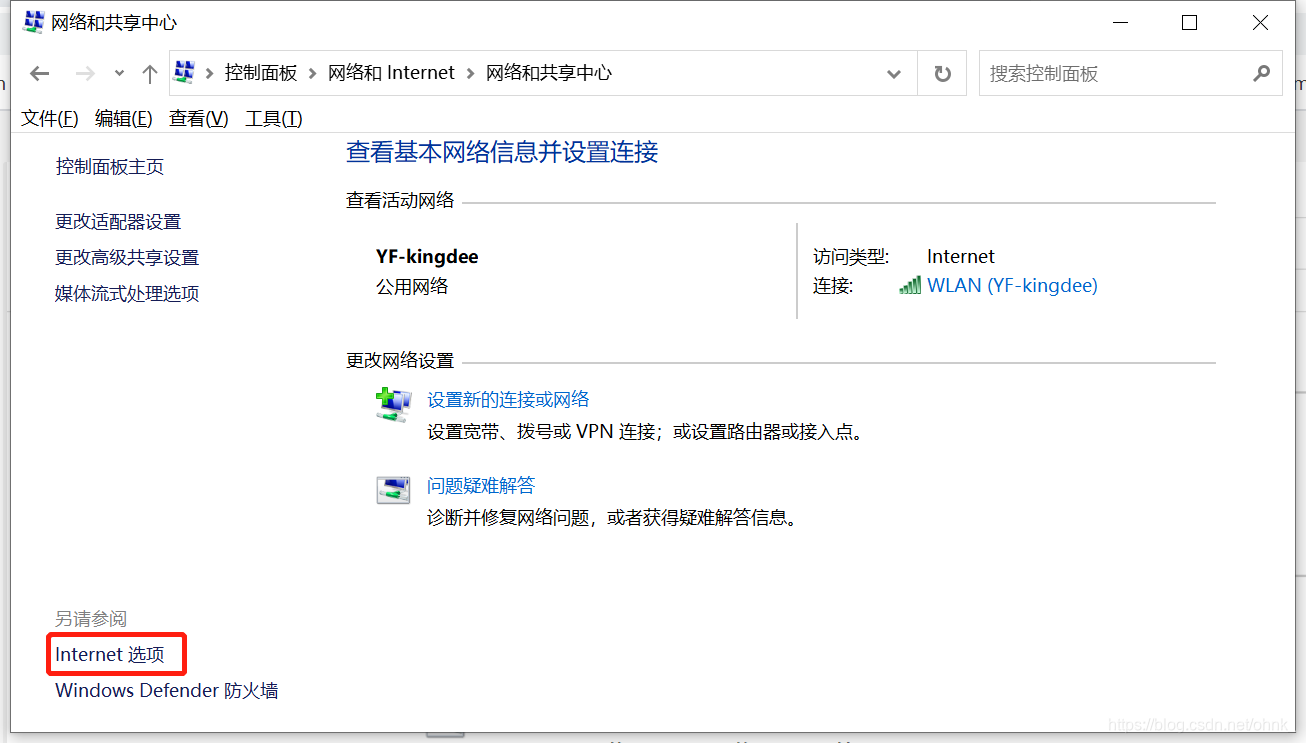
Task: Click YF-kingdee network name text
Action: tap(427, 257)
